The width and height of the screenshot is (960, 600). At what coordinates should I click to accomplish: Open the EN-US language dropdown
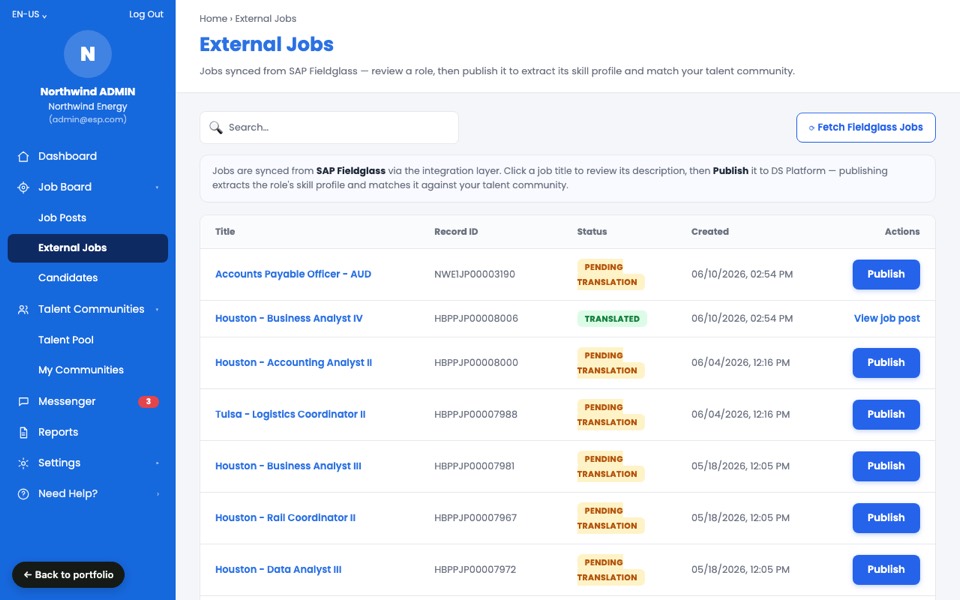click(29, 14)
